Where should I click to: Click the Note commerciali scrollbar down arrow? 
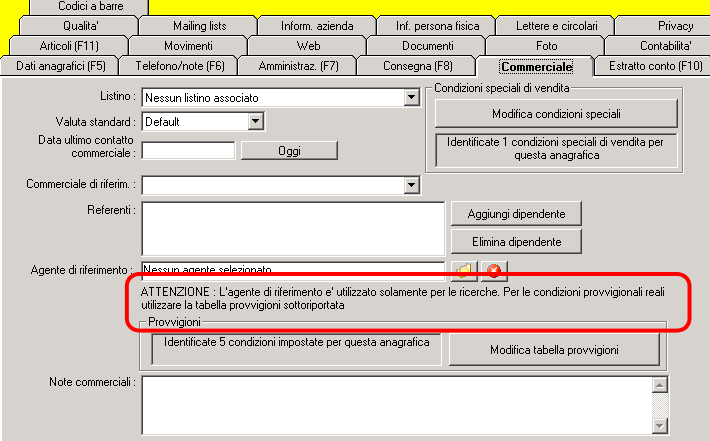pos(660,426)
